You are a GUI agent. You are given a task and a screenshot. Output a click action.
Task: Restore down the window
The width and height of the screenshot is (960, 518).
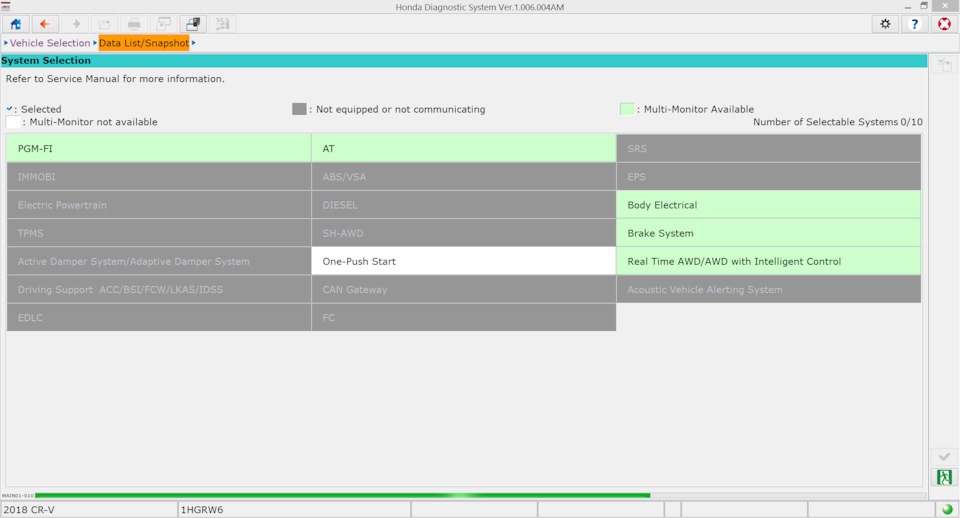coord(924,6)
